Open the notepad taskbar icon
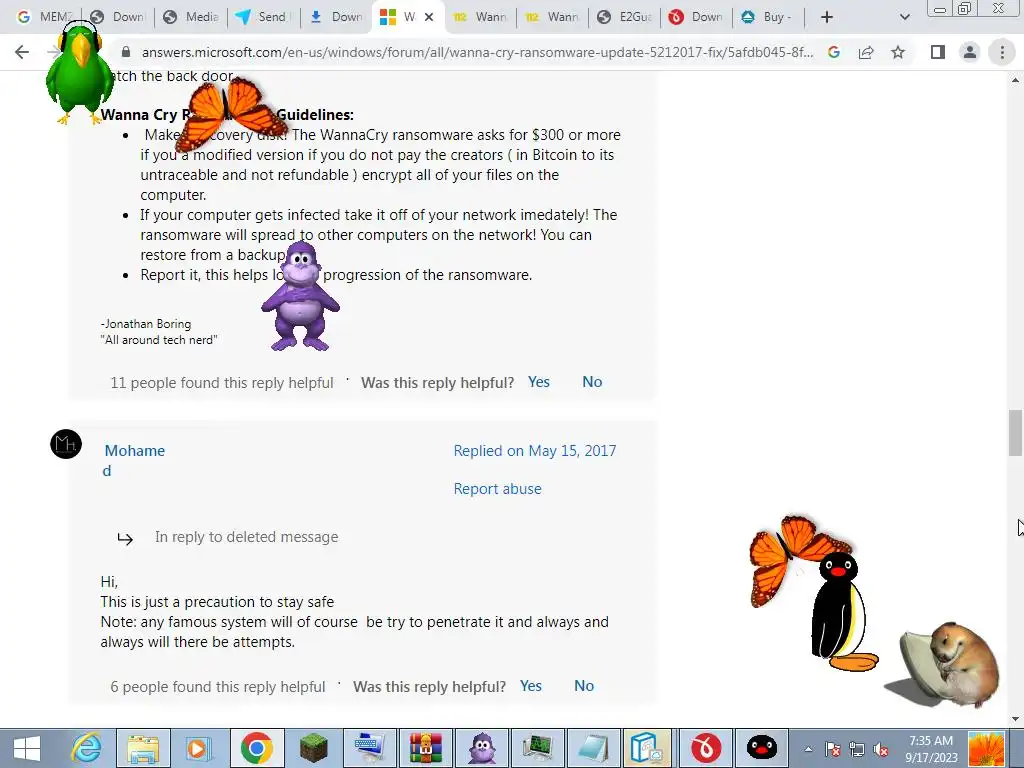 pyautogui.click(x=594, y=748)
